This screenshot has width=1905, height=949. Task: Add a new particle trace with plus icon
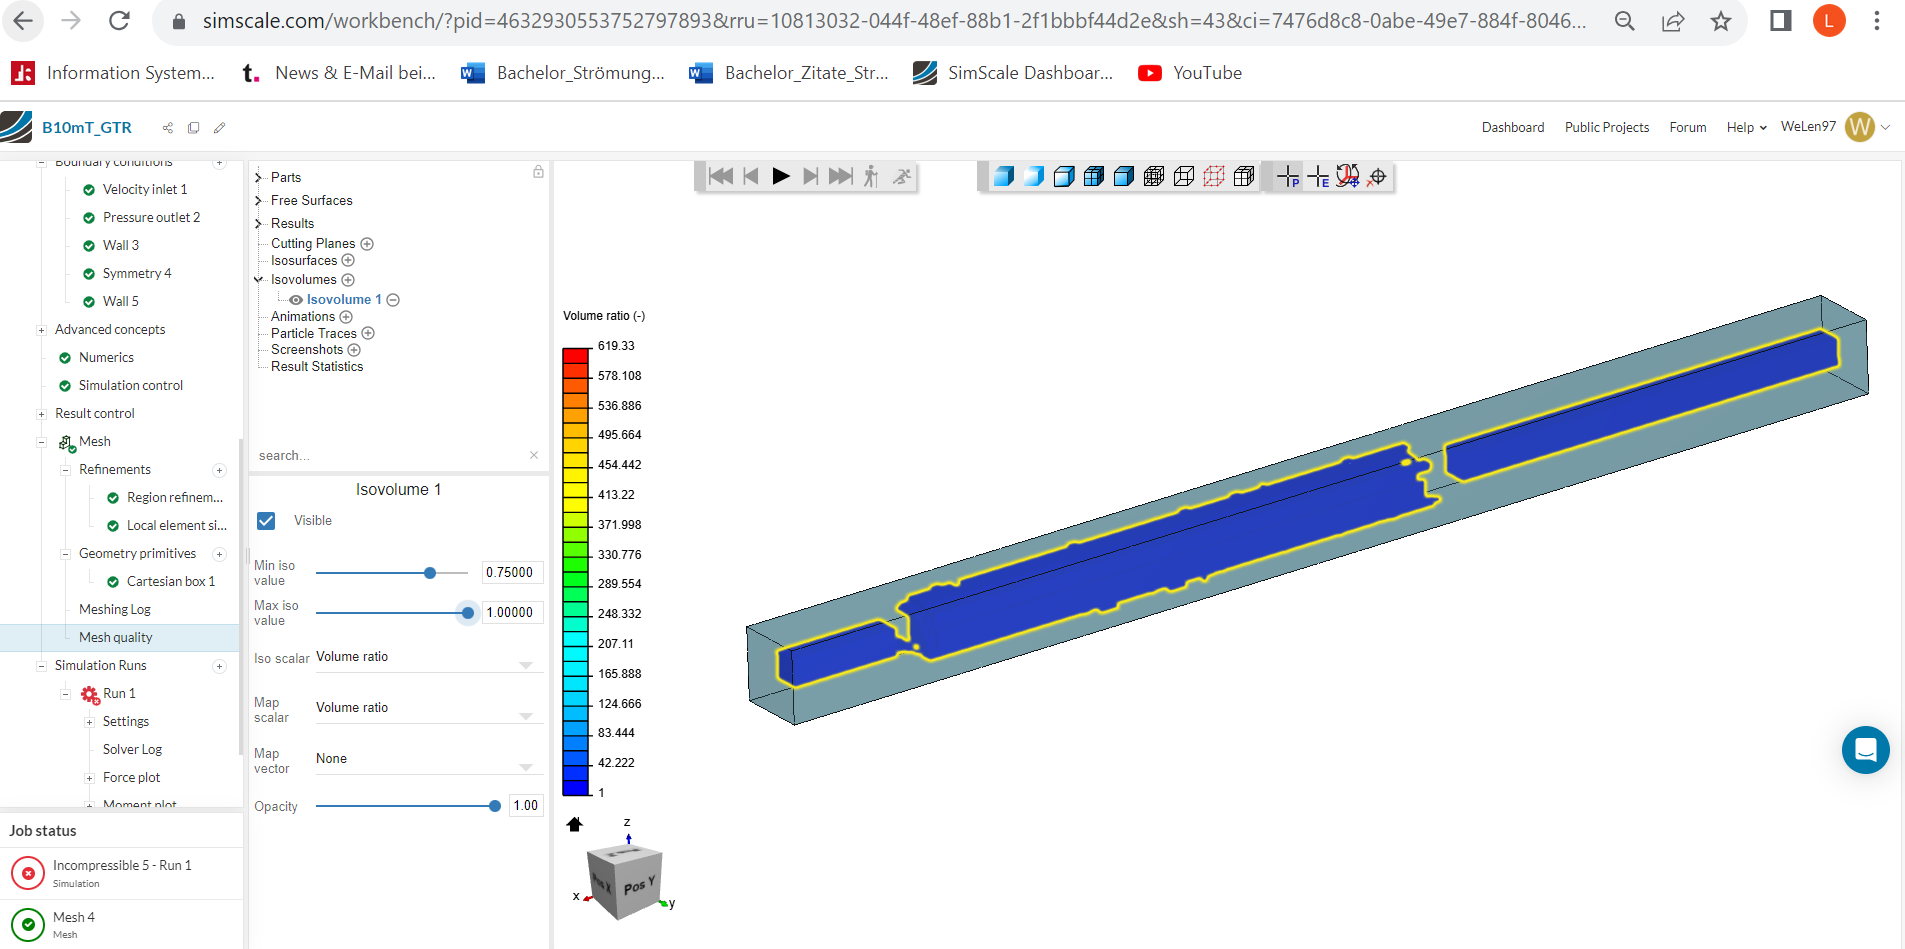(x=368, y=333)
